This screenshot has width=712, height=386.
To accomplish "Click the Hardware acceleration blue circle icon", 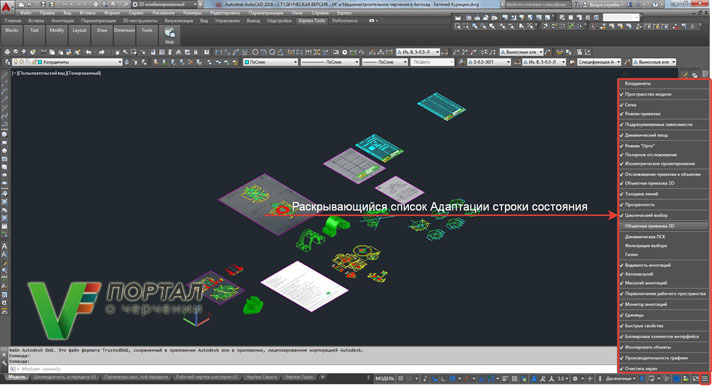I will pyautogui.click(x=676, y=378).
